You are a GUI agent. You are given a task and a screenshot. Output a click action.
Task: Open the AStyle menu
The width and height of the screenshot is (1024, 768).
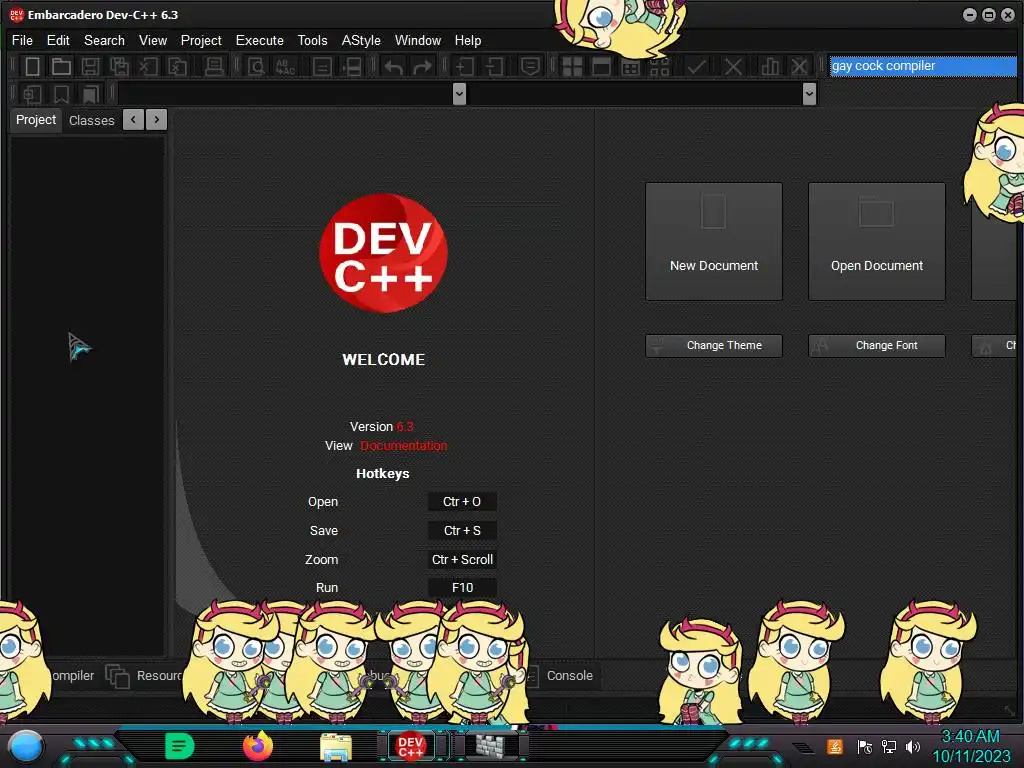361,40
